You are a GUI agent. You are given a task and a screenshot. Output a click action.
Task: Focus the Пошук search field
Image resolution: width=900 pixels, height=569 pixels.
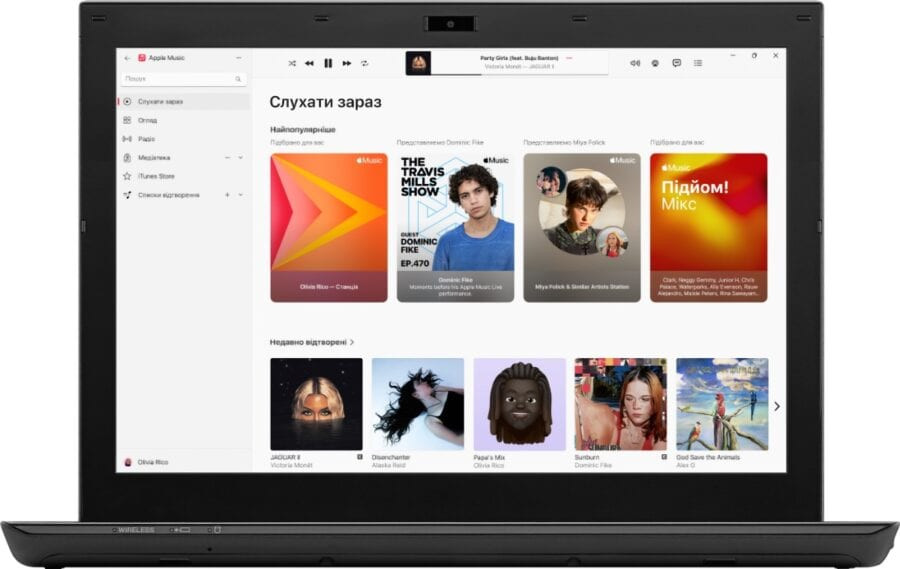(184, 79)
